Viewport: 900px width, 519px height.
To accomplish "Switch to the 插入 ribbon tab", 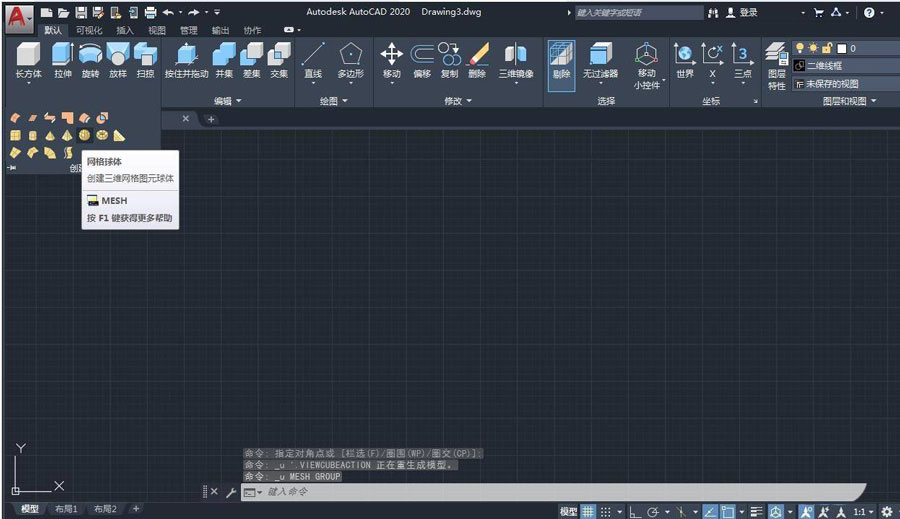I will click(x=125, y=30).
